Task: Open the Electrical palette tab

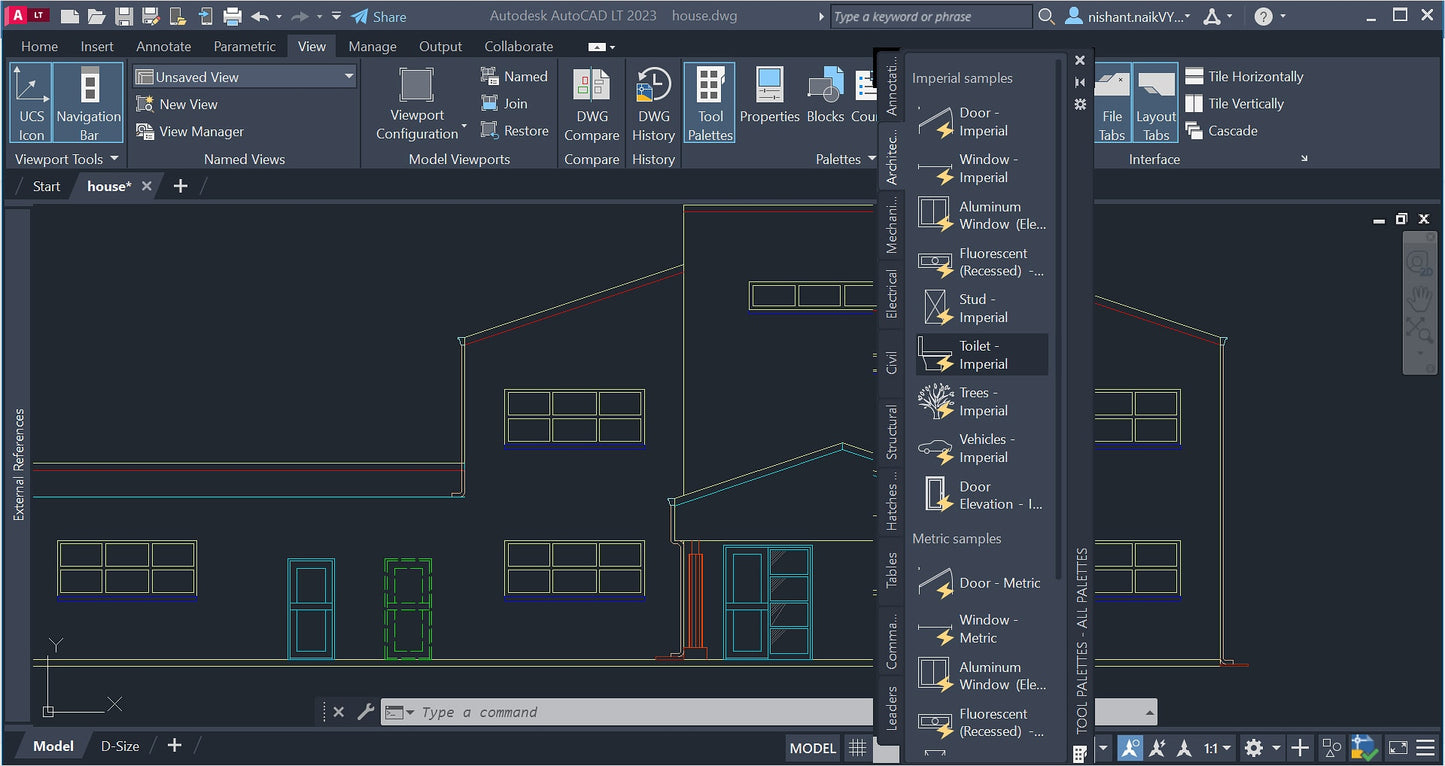Action: (892, 294)
